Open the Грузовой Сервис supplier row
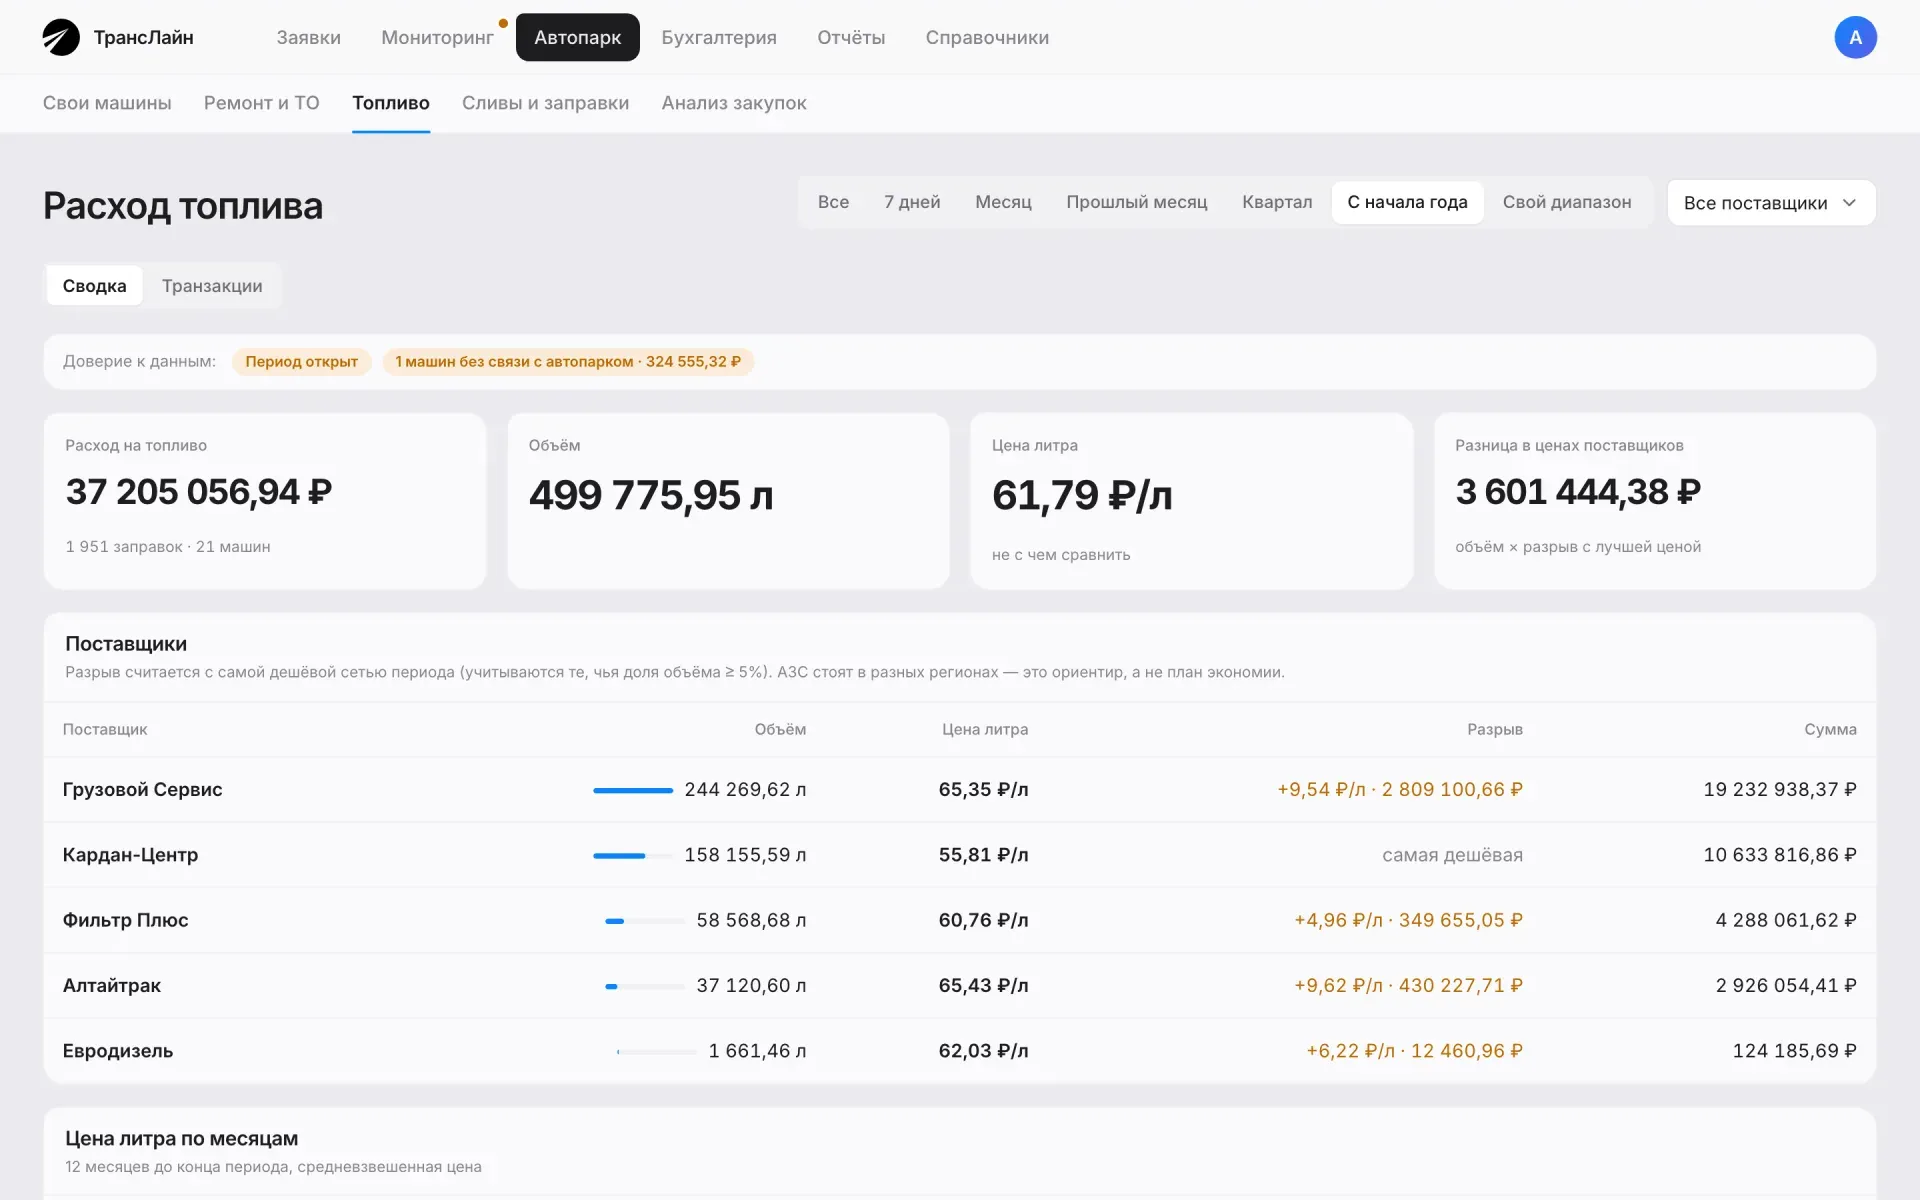Screen dimensions: 1920x1200 point(960,790)
